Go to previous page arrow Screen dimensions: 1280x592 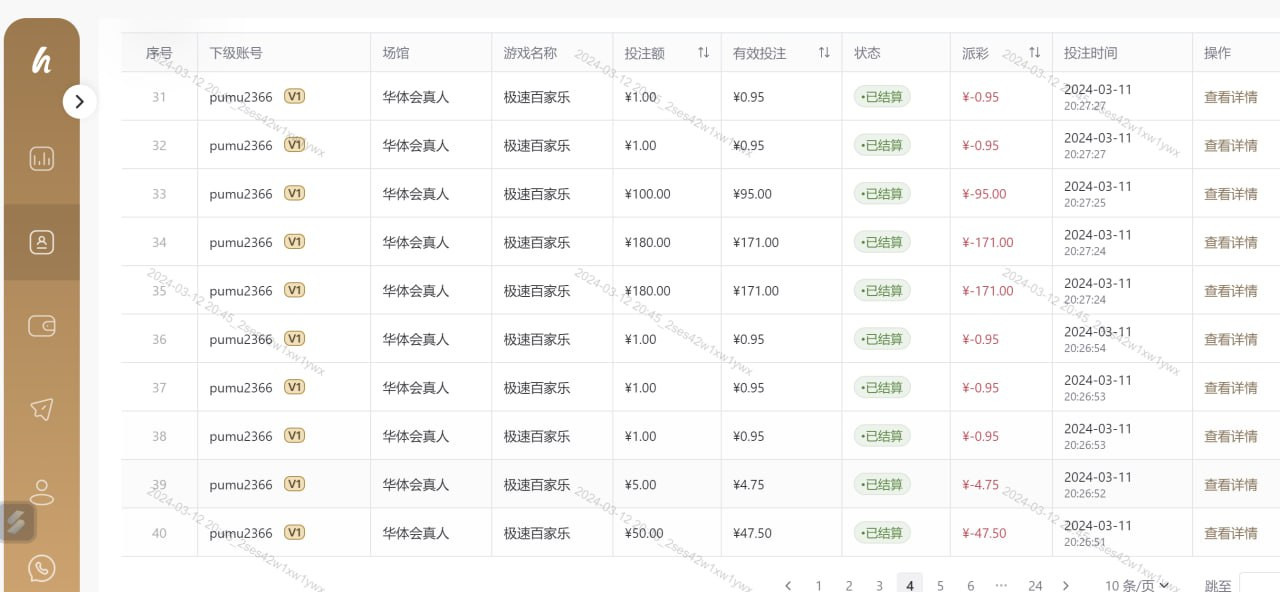[x=788, y=586]
